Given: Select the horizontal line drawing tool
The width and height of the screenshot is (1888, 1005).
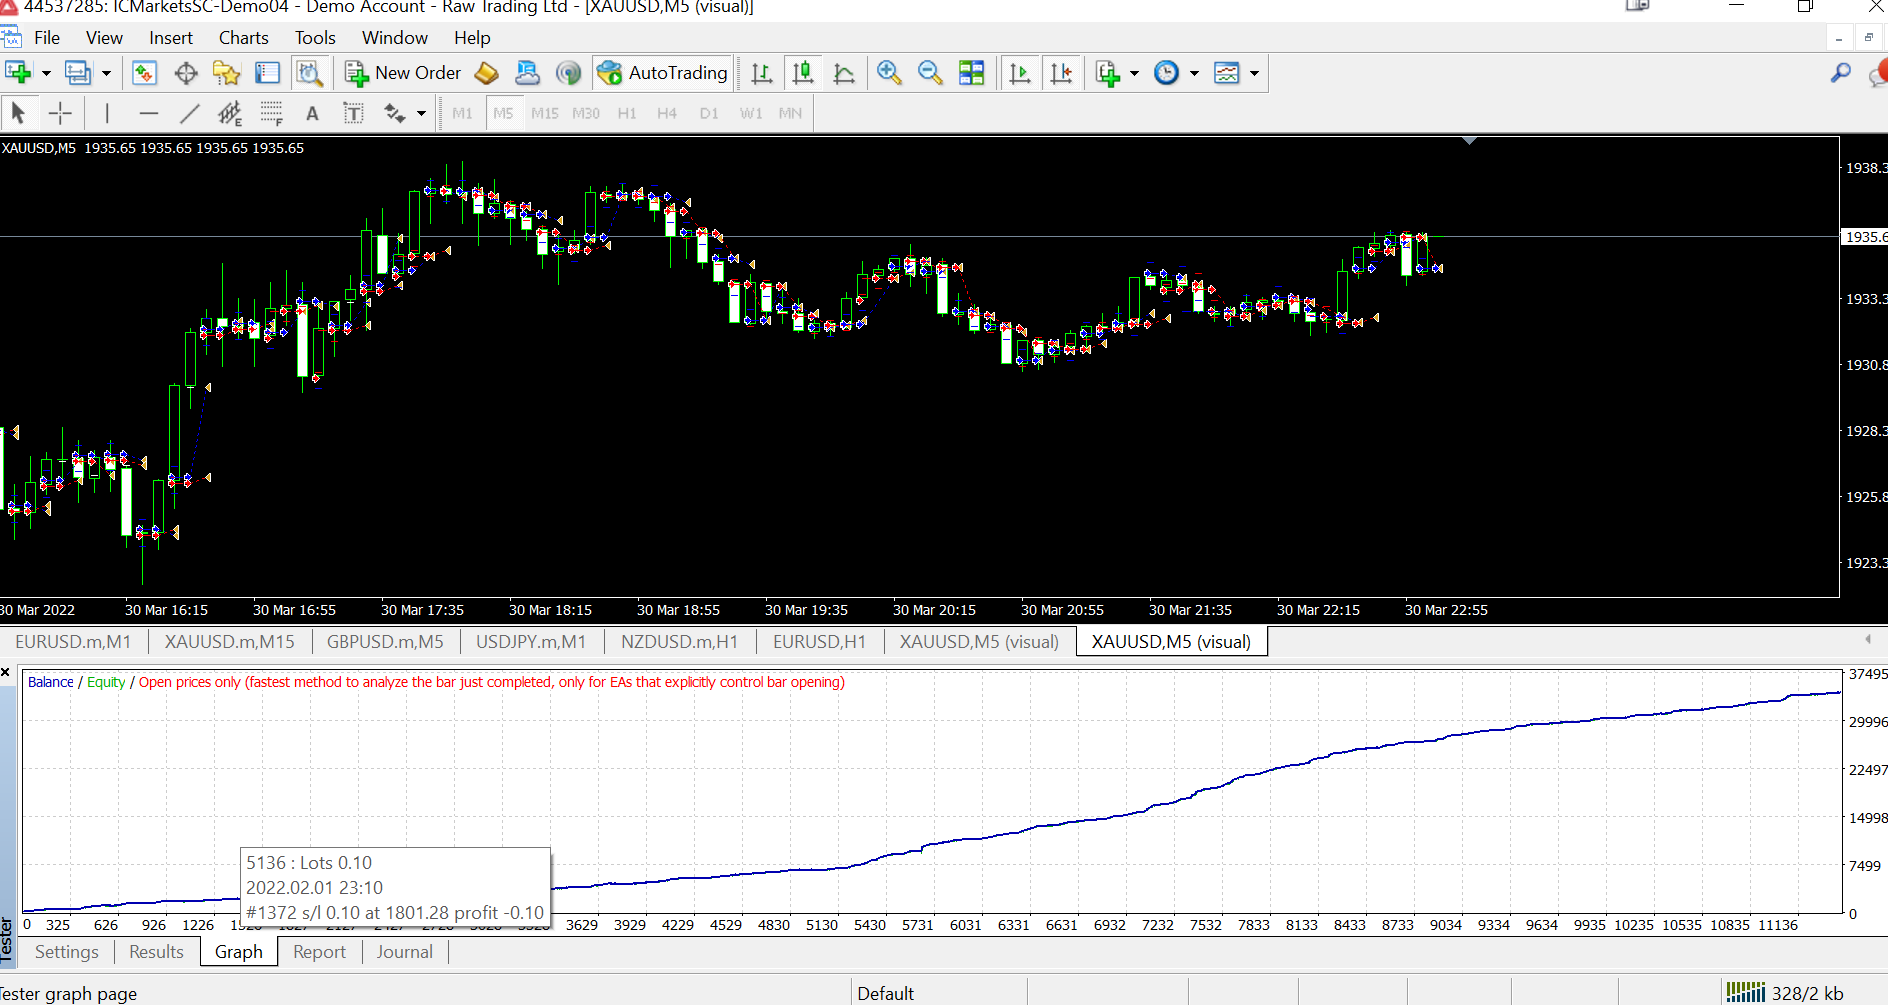Looking at the screenshot, I should pos(149,113).
